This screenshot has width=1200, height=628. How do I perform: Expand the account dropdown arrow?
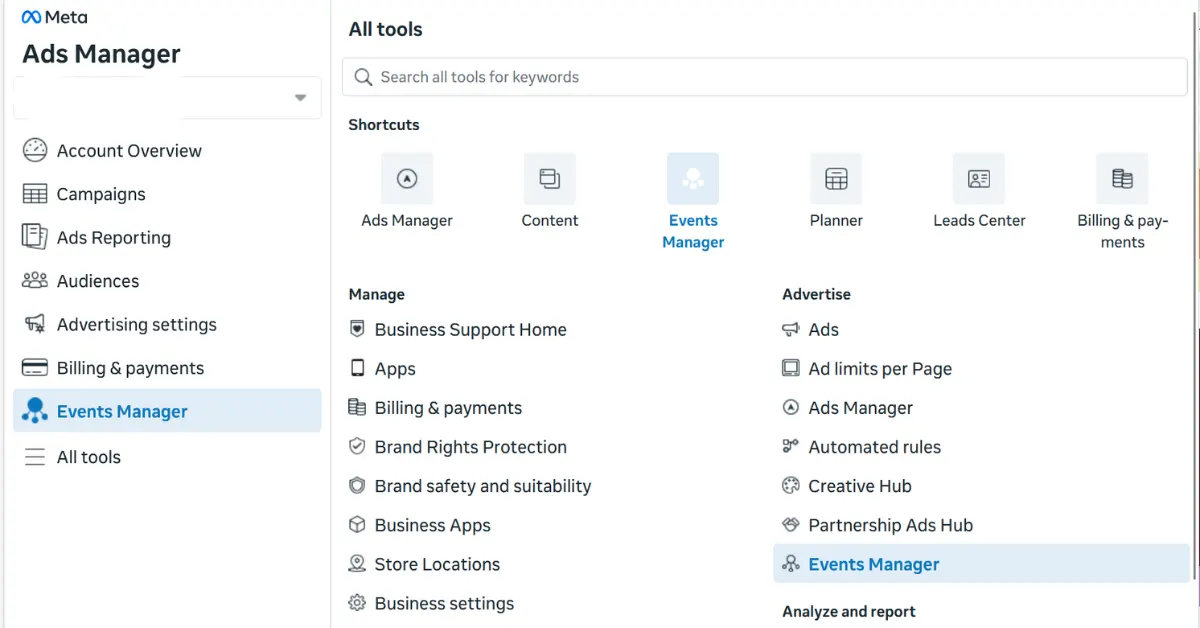(x=299, y=97)
